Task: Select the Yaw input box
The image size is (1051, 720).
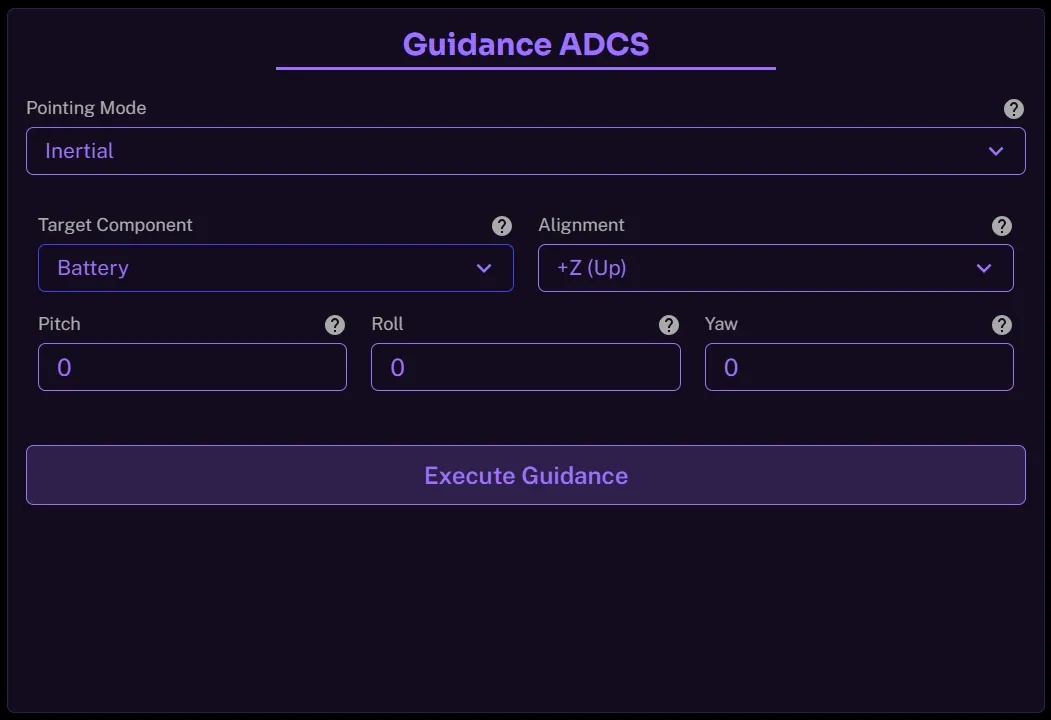Action: 859,367
